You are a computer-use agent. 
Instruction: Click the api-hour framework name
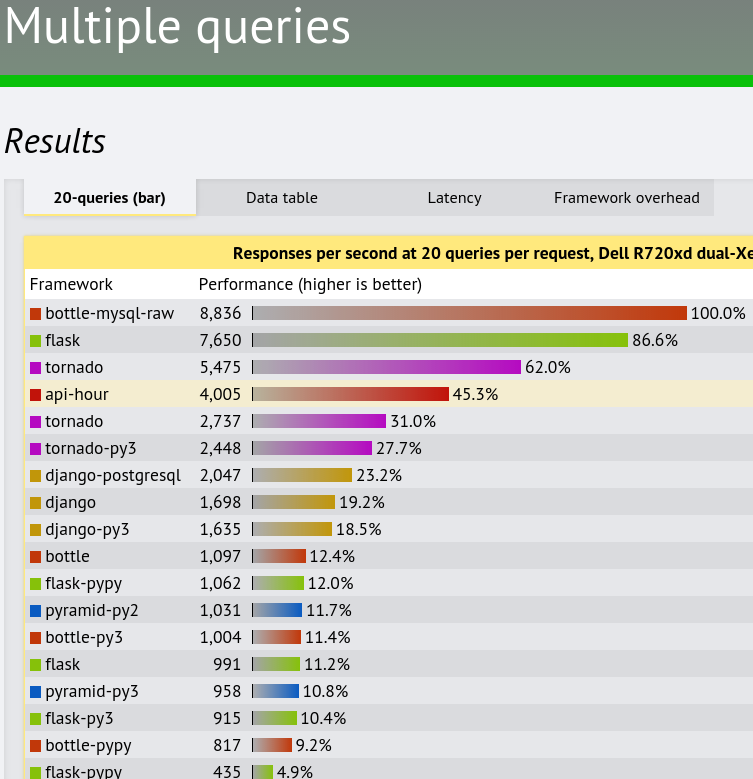77,394
